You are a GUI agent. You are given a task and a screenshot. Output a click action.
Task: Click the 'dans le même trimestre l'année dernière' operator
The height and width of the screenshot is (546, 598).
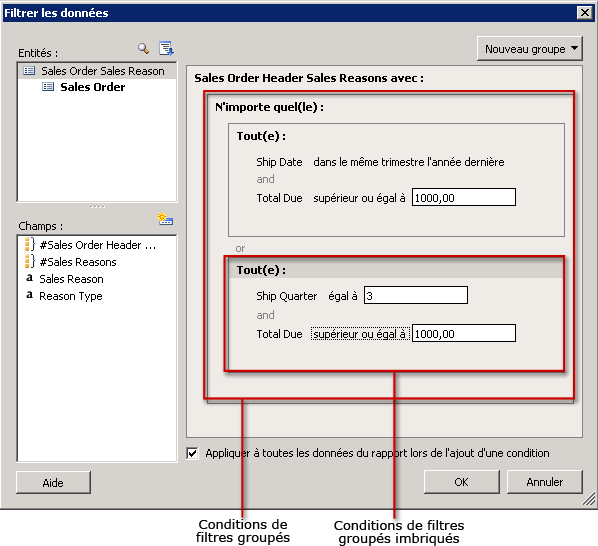click(x=408, y=162)
